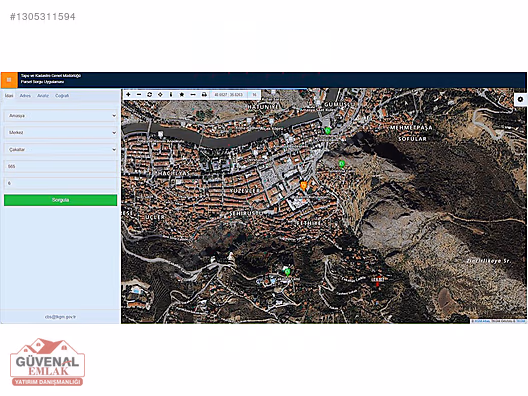Click the Zincirlikaya Sr. label on the map

[x=489, y=261]
